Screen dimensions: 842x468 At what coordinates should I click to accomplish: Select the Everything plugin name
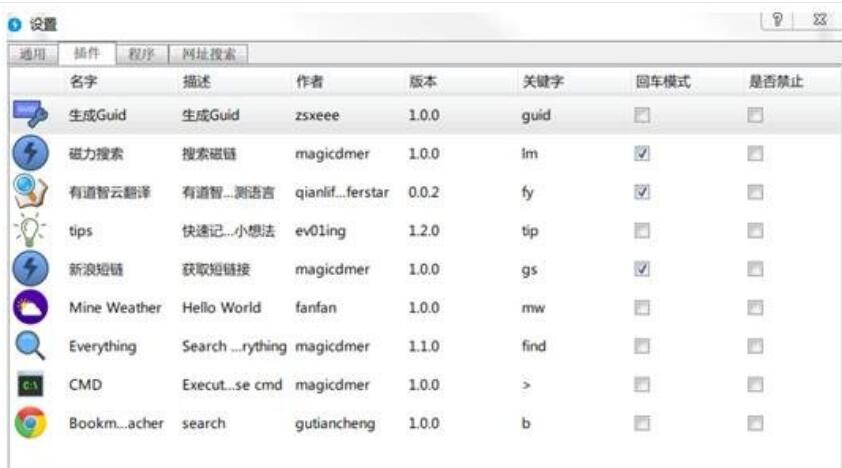point(103,346)
